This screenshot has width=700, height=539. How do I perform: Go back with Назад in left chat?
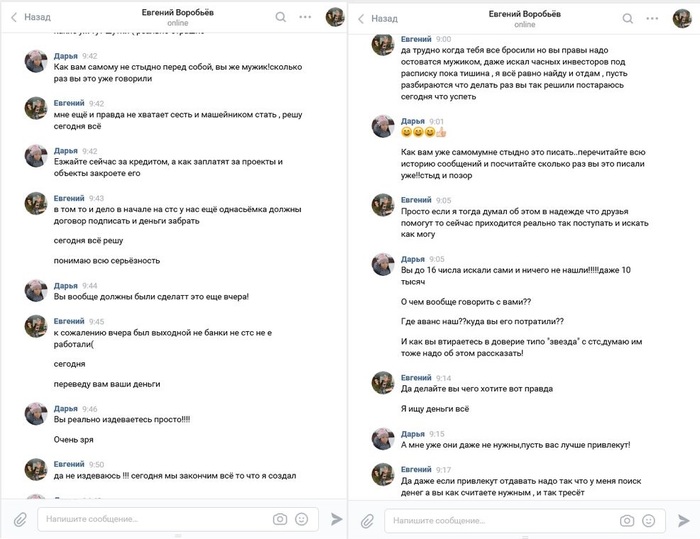(x=30, y=18)
